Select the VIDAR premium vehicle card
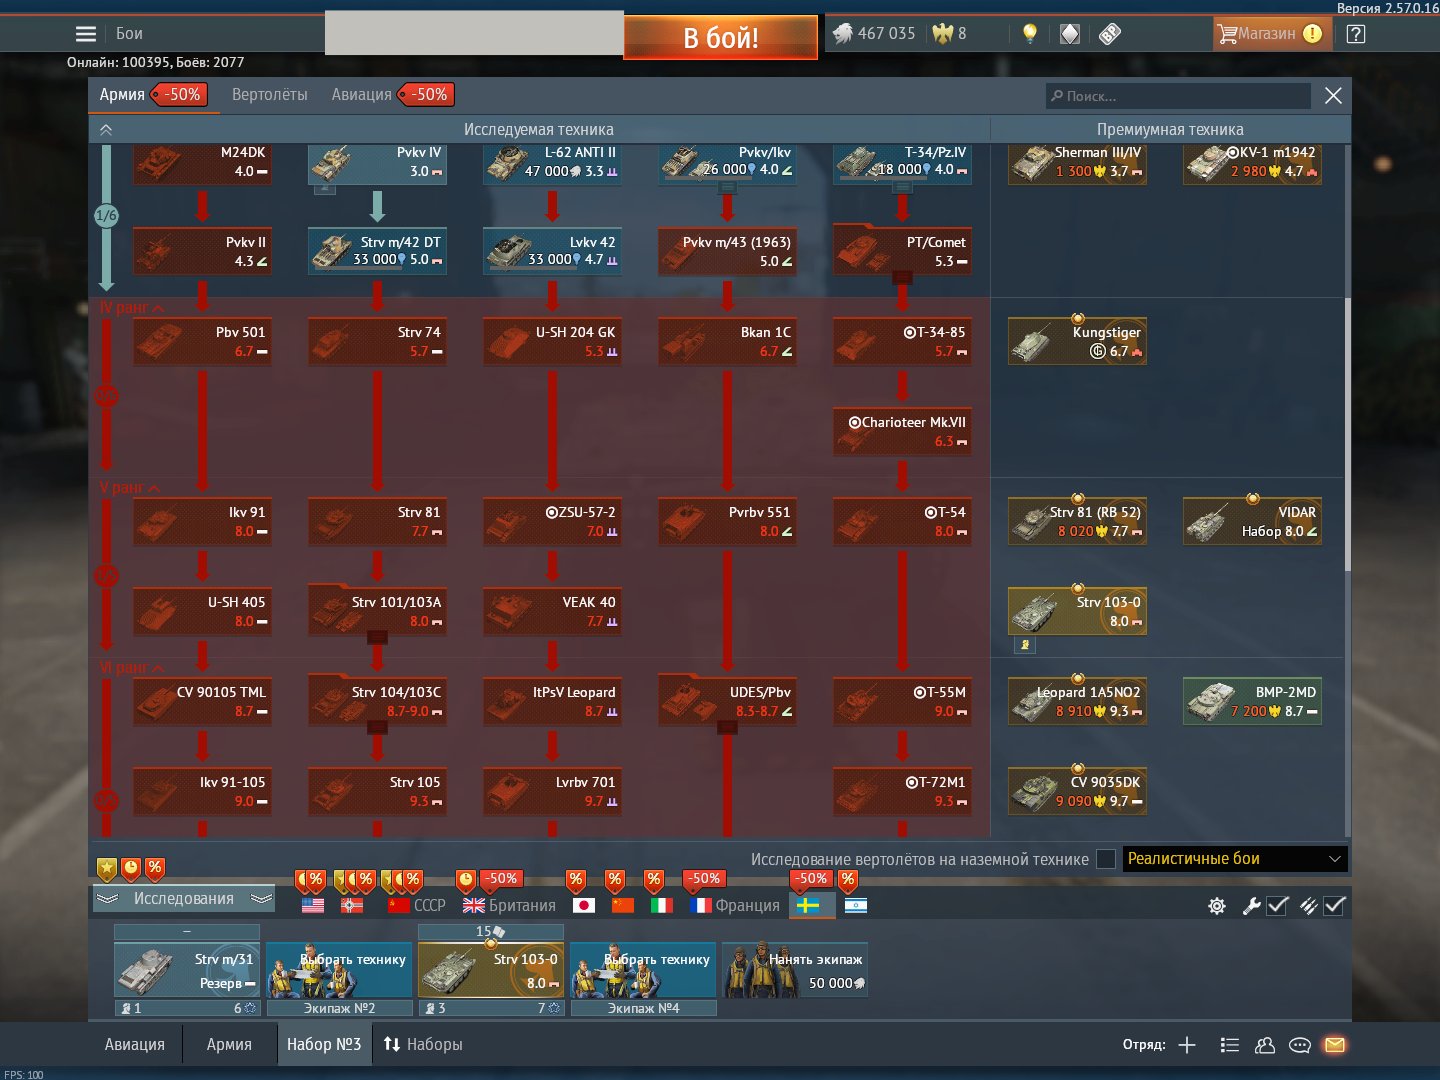1440x1080 pixels. (x=1252, y=521)
